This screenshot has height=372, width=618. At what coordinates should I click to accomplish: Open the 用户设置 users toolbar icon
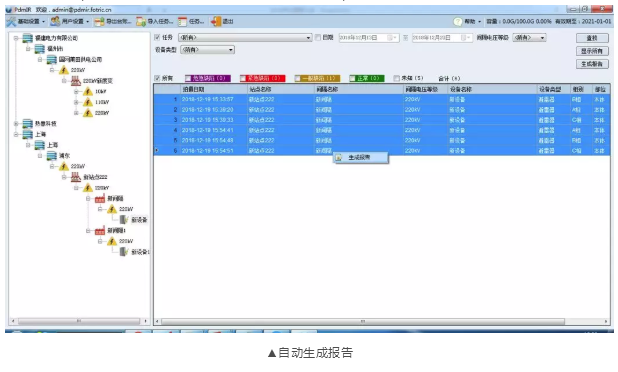point(55,21)
